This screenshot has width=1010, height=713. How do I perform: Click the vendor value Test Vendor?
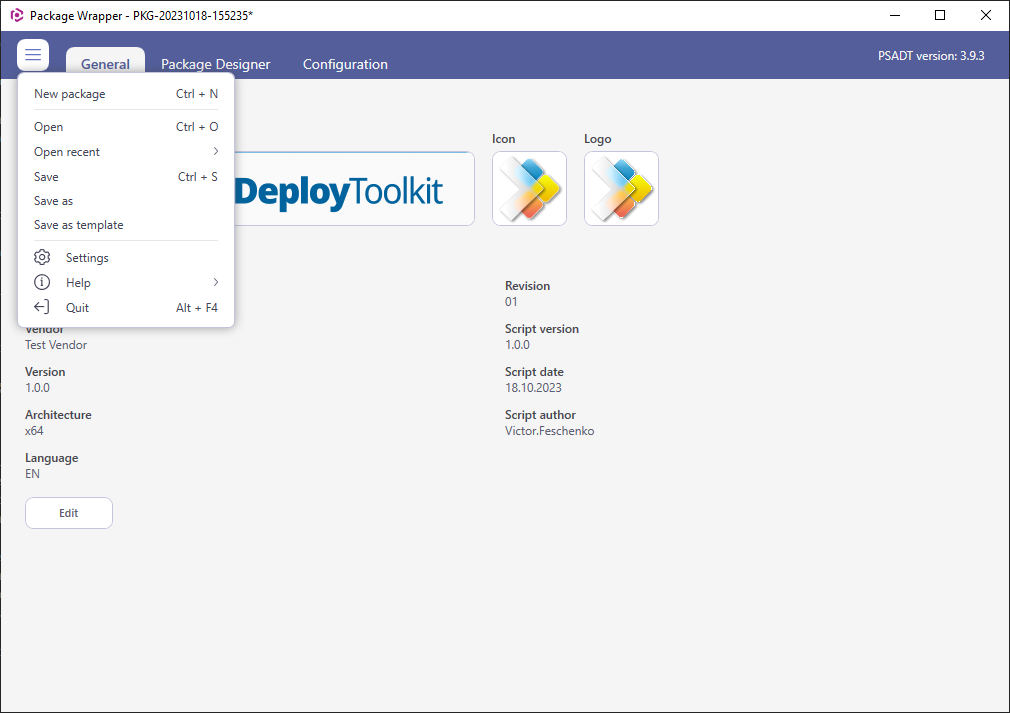pyautogui.click(x=56, y=345)
